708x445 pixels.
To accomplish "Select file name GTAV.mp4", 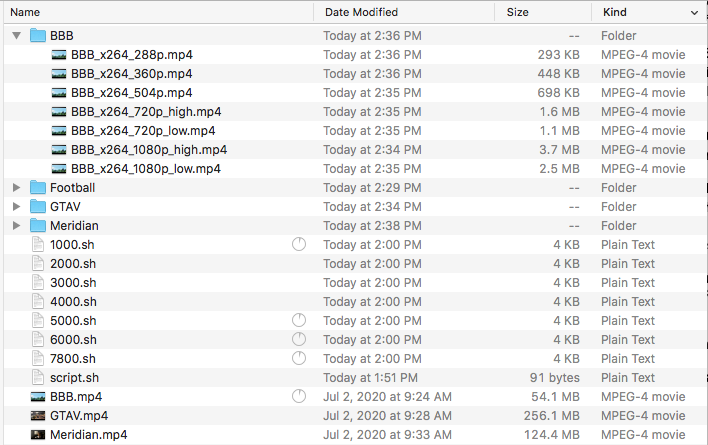I will pos(79,416).
